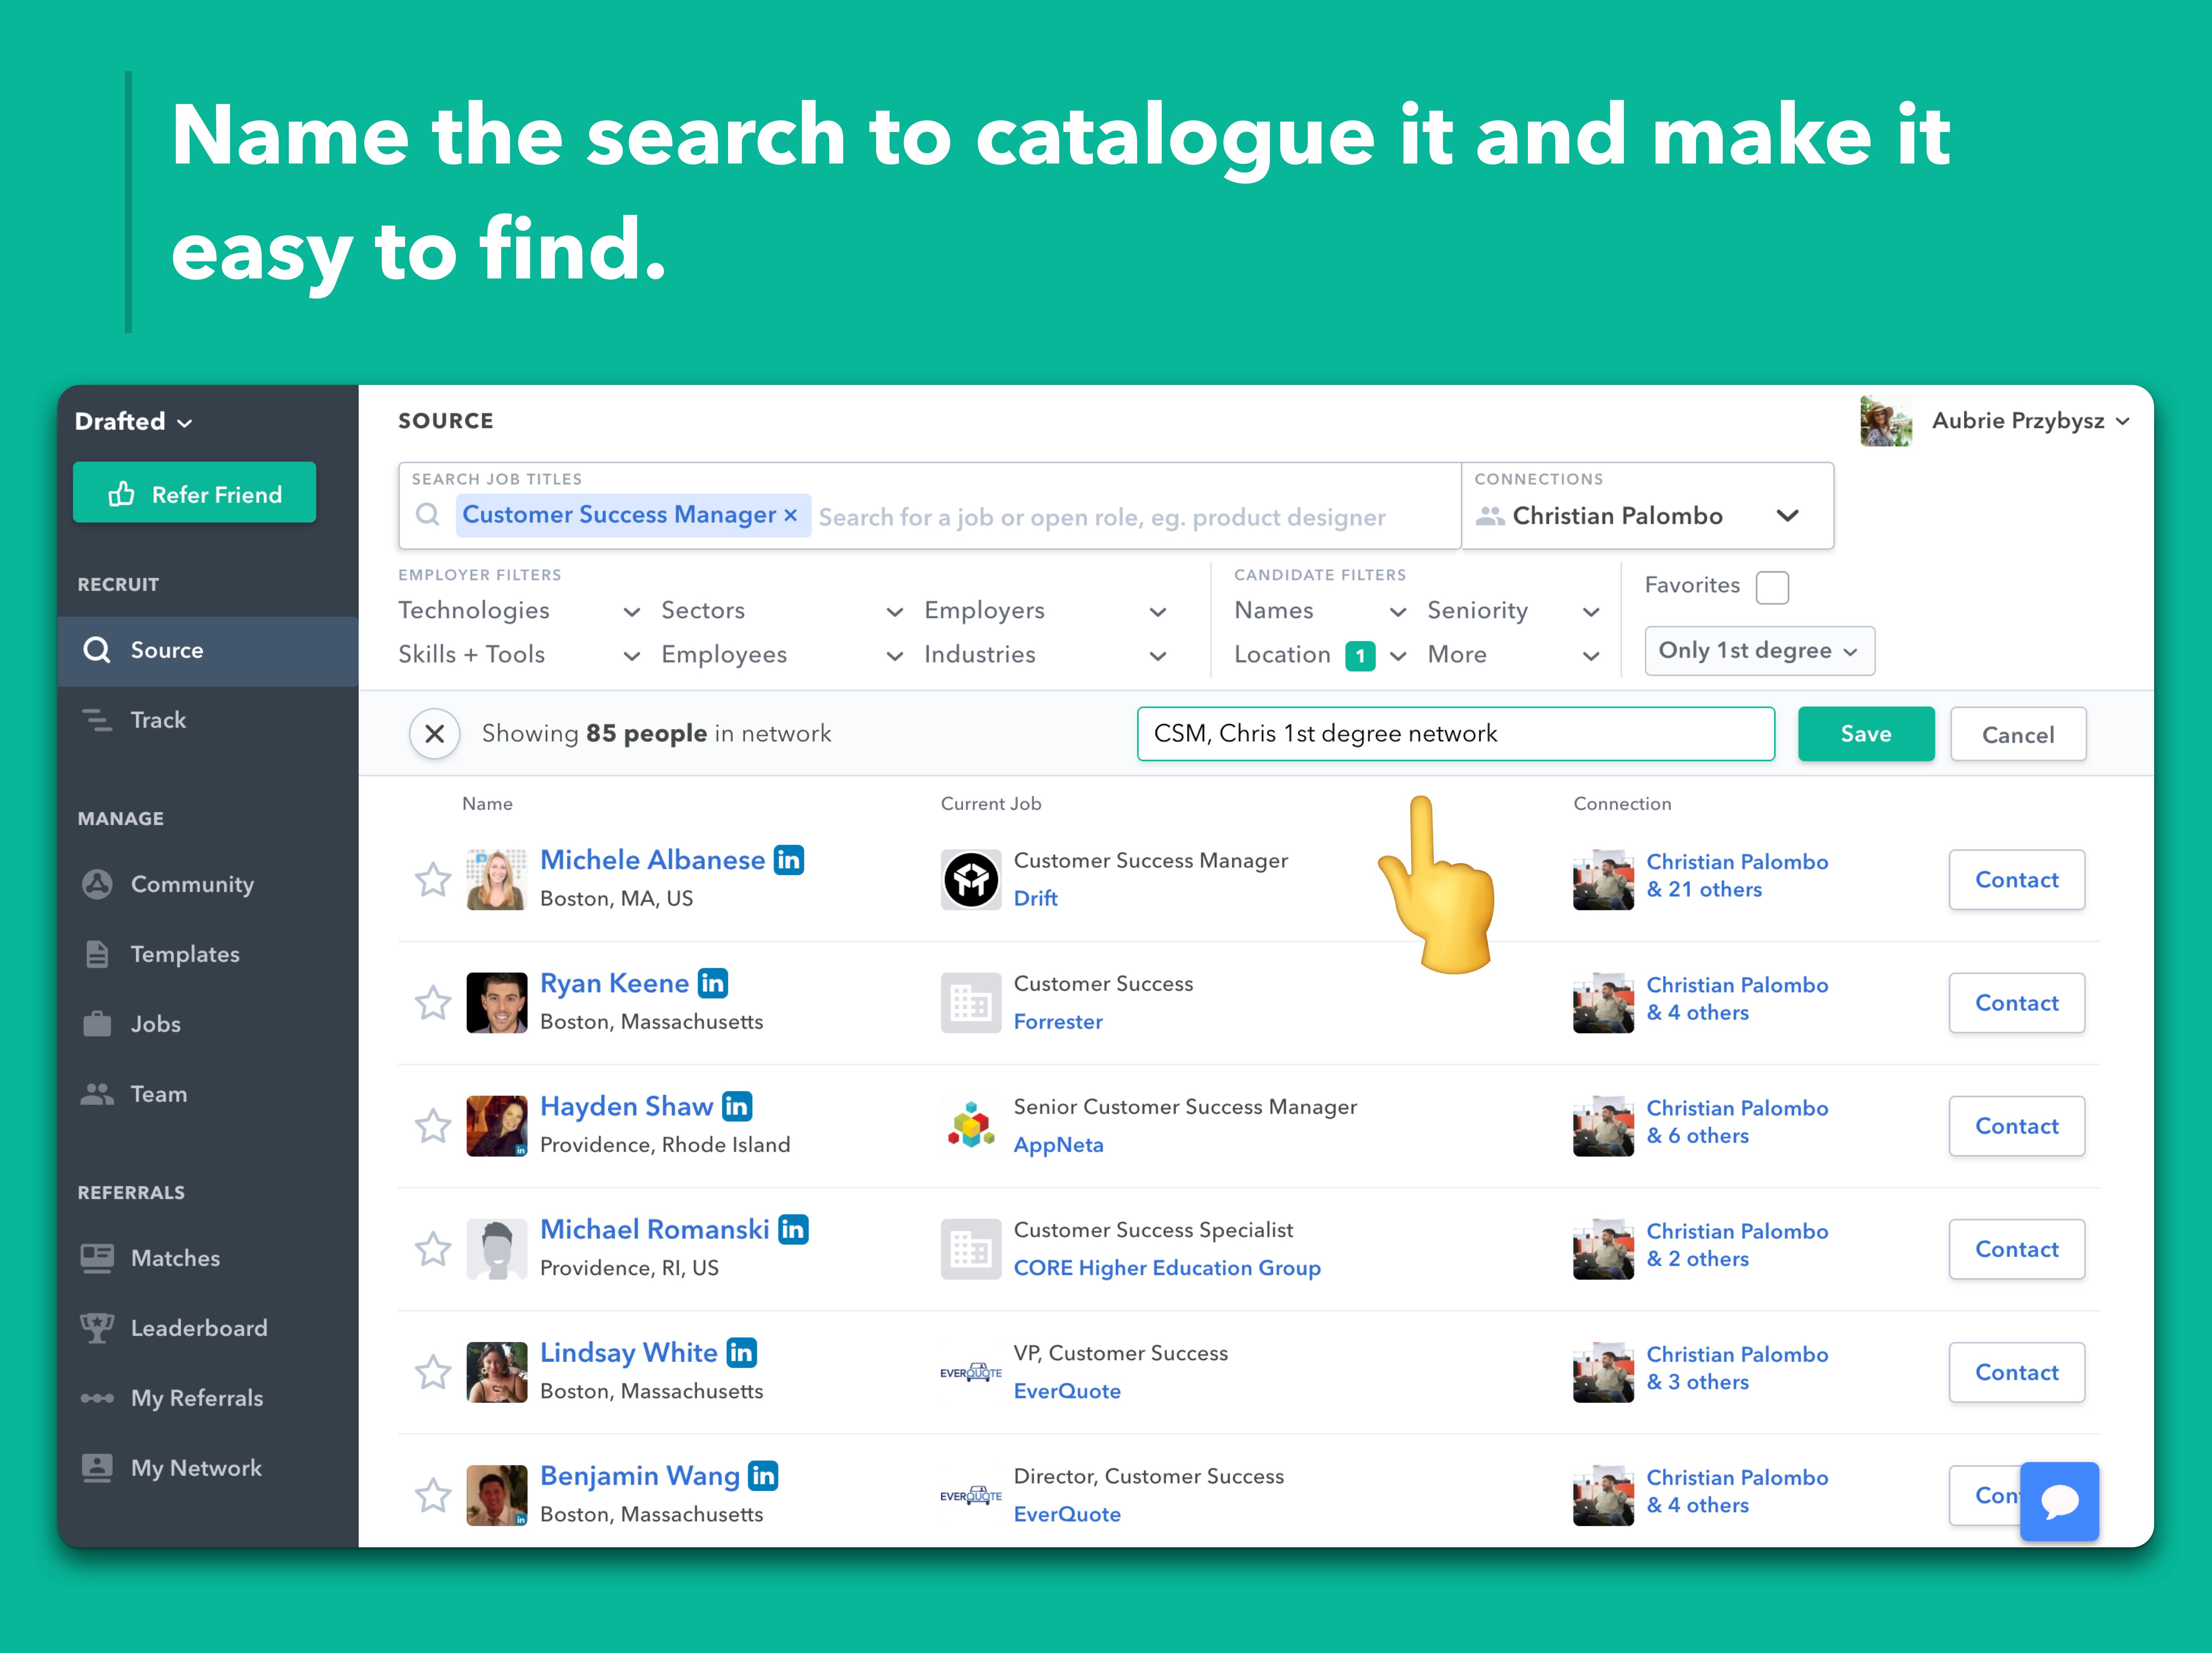The height and width of the screenshot is (1653, 2212).
Task: Open CORE Higher Education Group link
Action: click(x=1167, y=1268)
